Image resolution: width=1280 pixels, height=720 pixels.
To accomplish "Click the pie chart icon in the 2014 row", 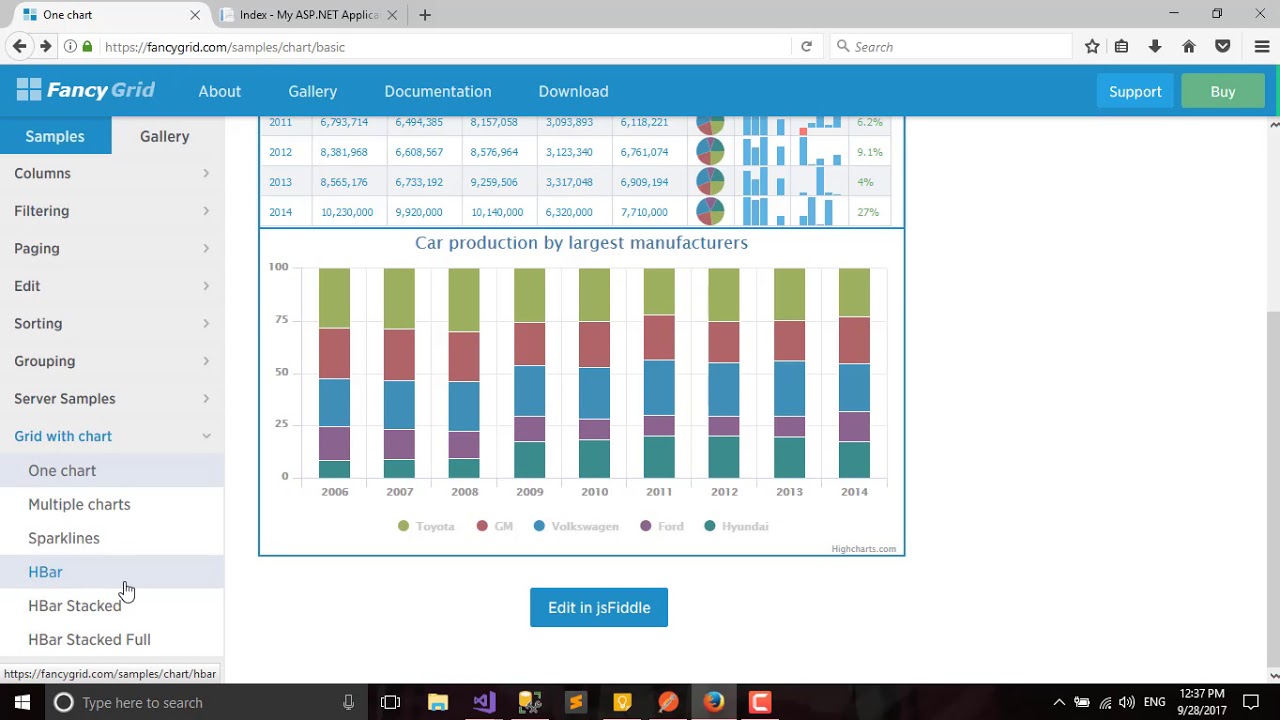I will click(x=710, y=211).
